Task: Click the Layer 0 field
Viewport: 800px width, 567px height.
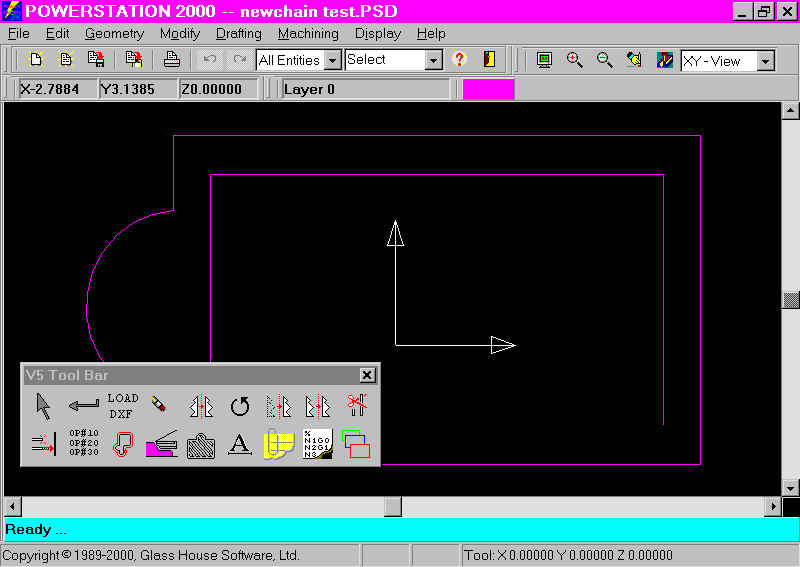Action: (364, 89)
